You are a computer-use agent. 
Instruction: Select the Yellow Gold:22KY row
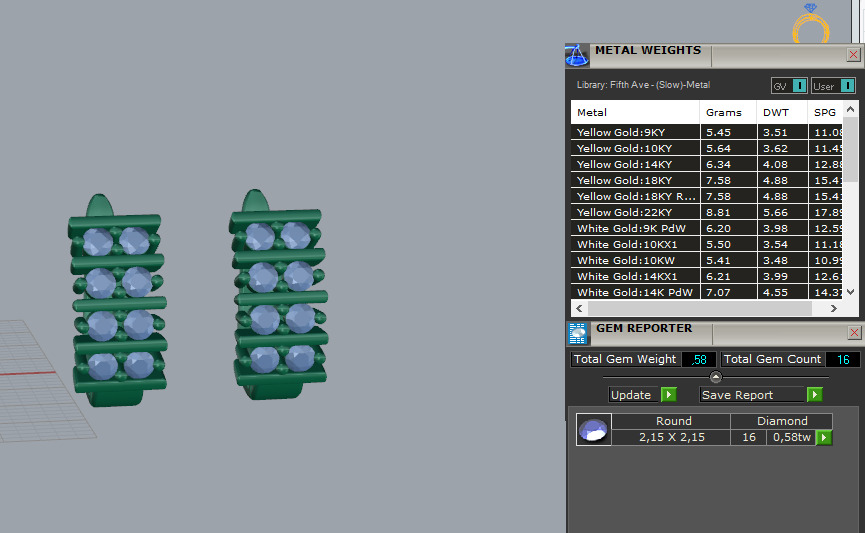pos(707,212)
